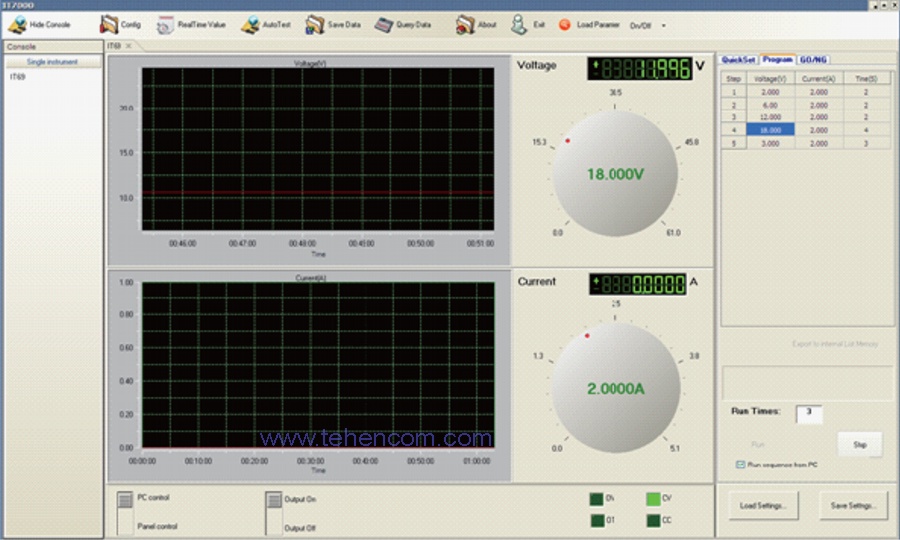The width and height of the screenshot is (900, 540).
Task: Open the Config toolbar icon
Action: (x=108, y=25)
